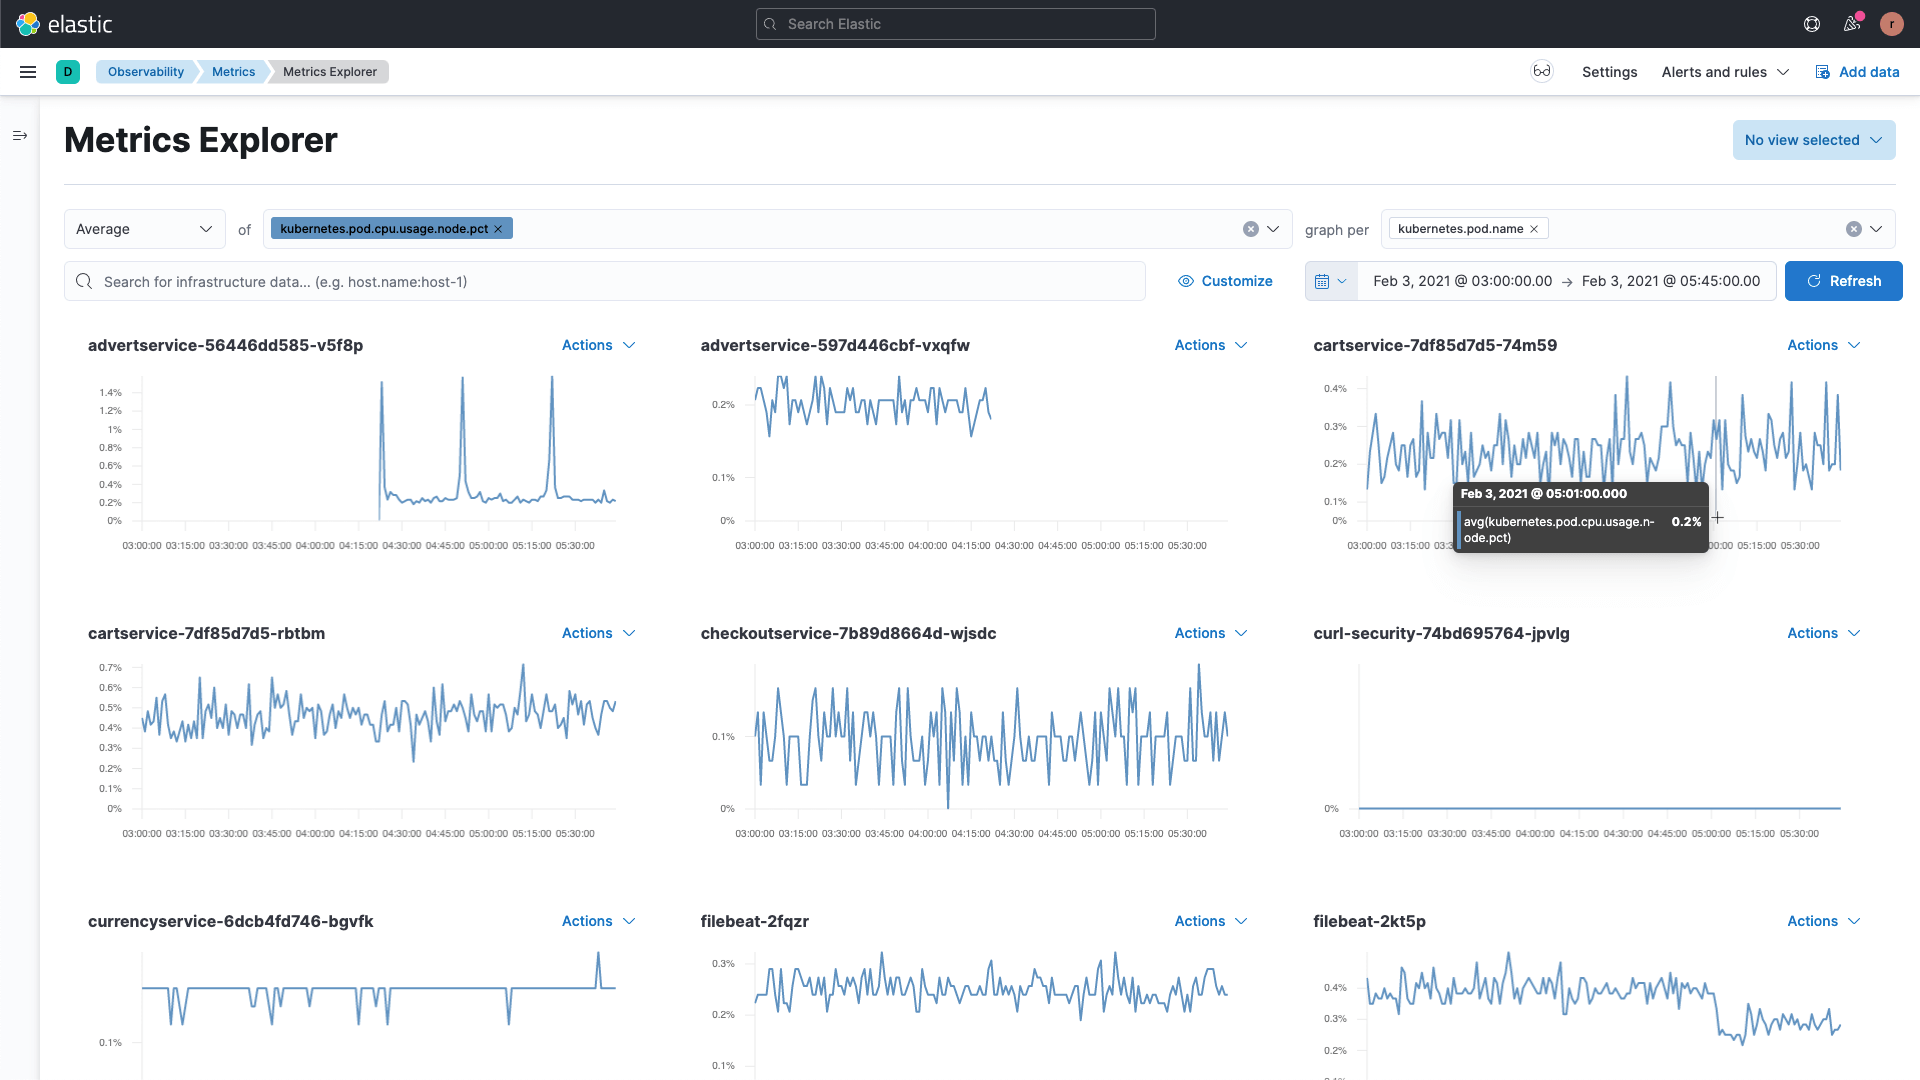Clear the graph per field selection
Screen dimensions: 1920x1080
pos(1854,229)
